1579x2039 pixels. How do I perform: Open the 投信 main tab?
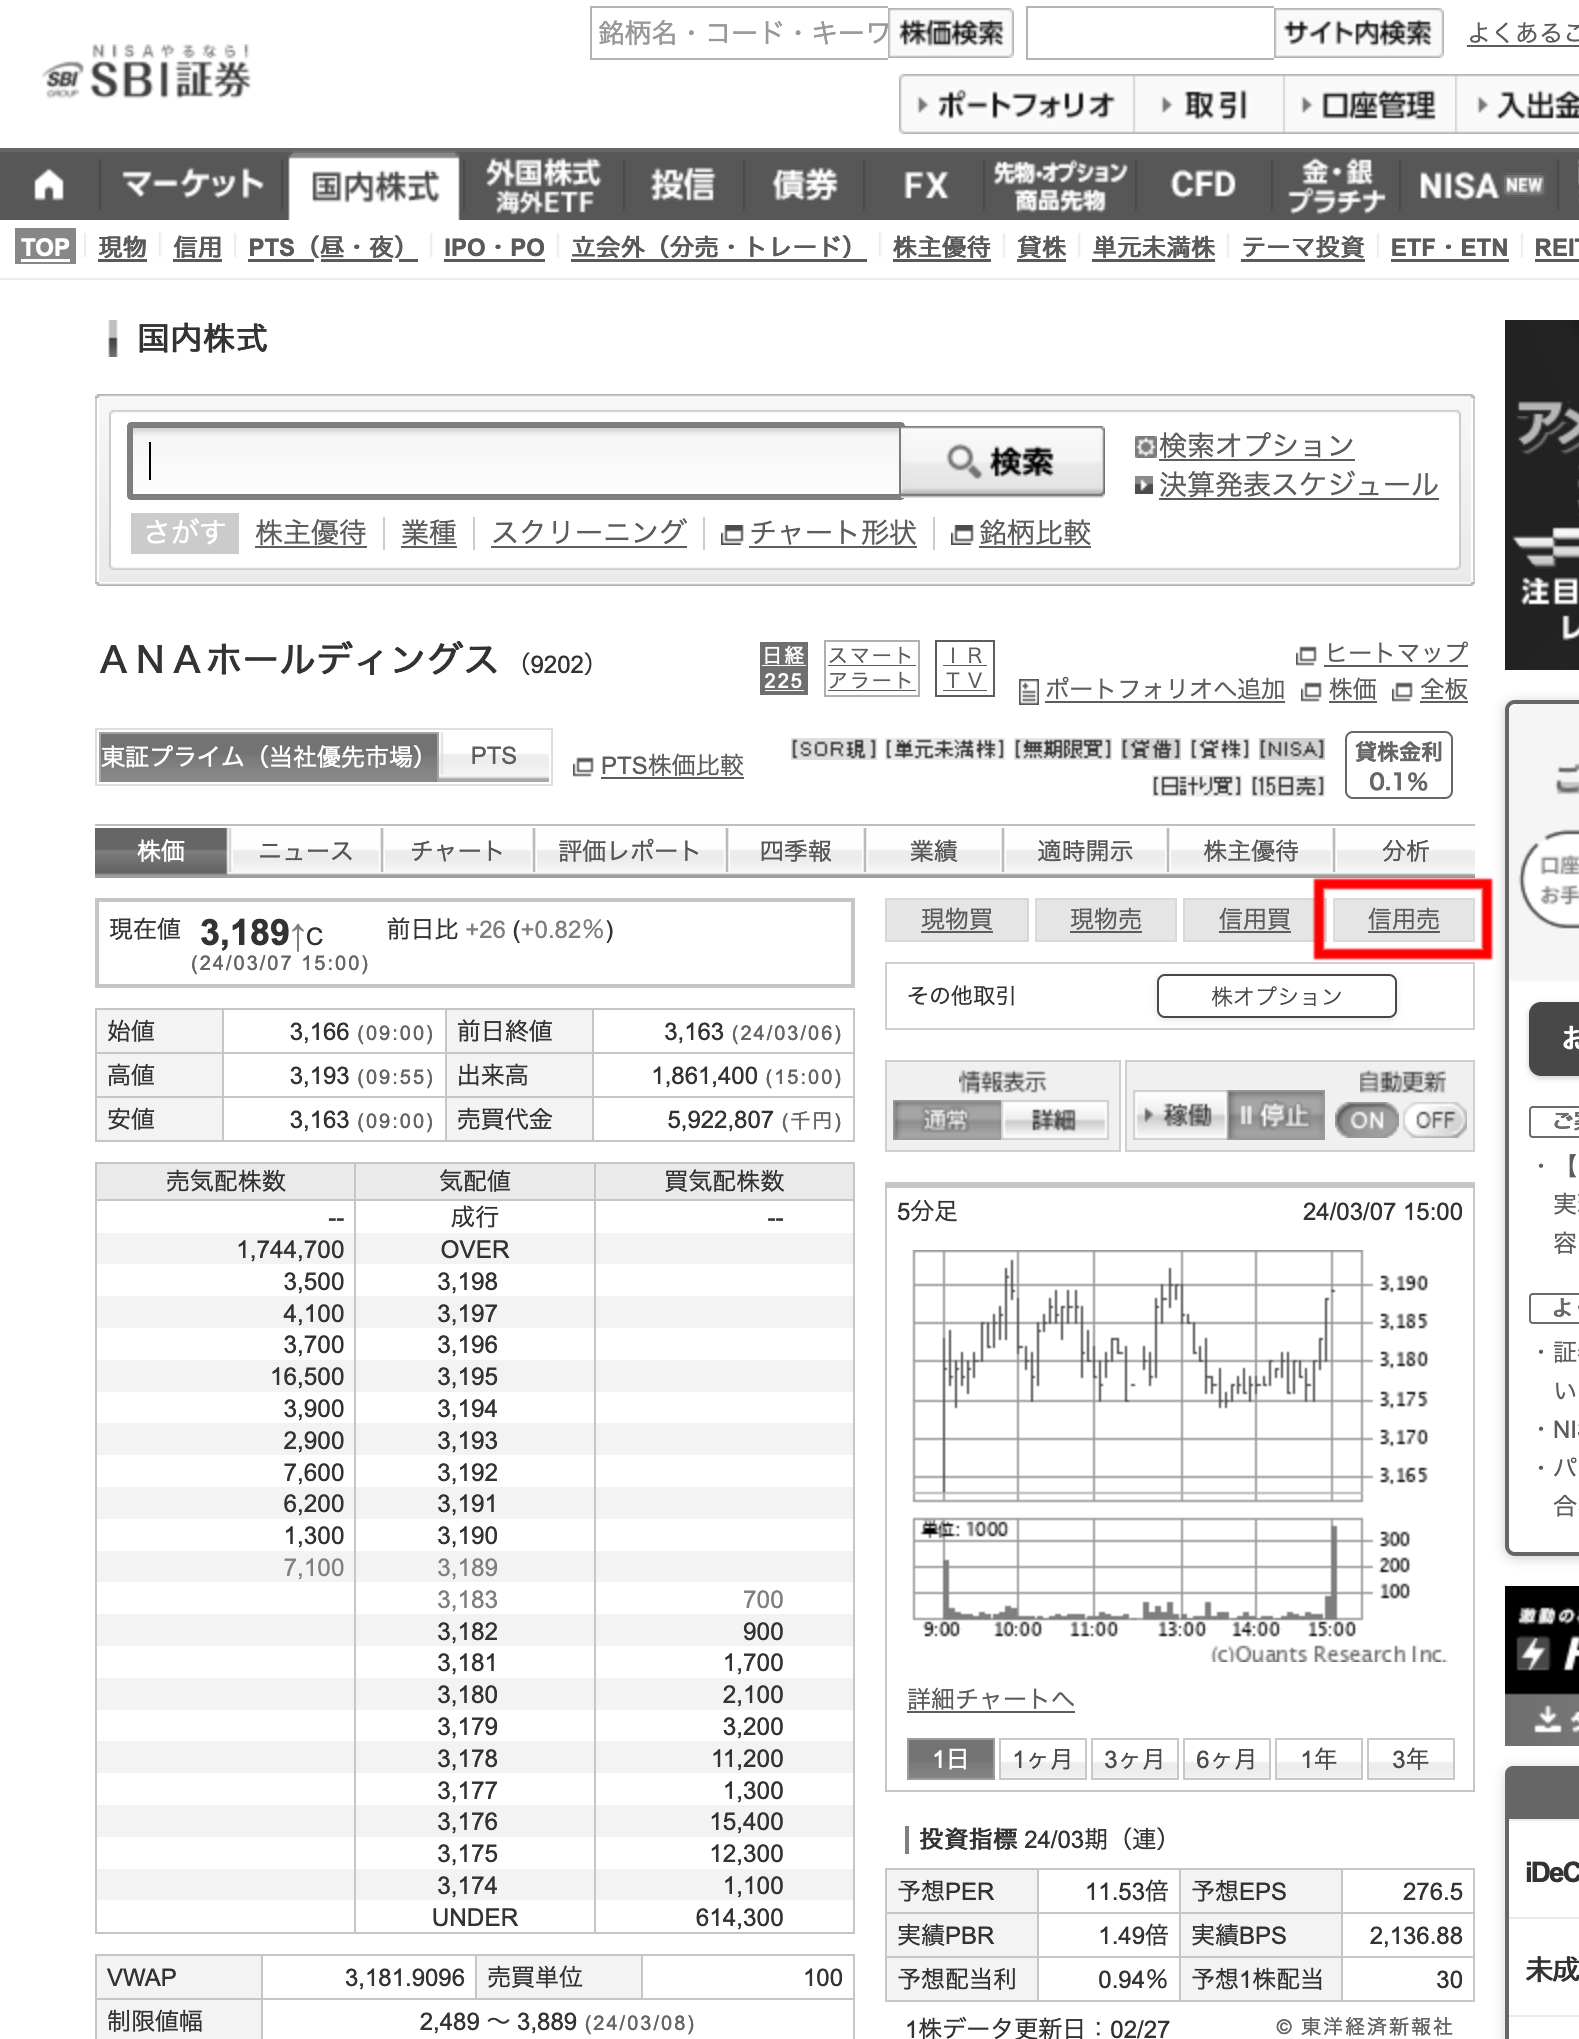click(683, 185)
